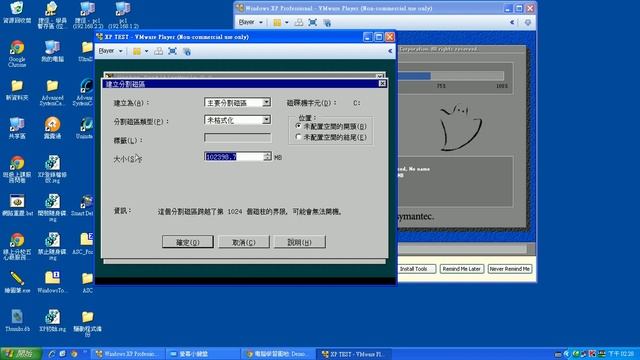640x360 pixels.
Task: Click Never Remind Me button
Action: click(509, 269)
